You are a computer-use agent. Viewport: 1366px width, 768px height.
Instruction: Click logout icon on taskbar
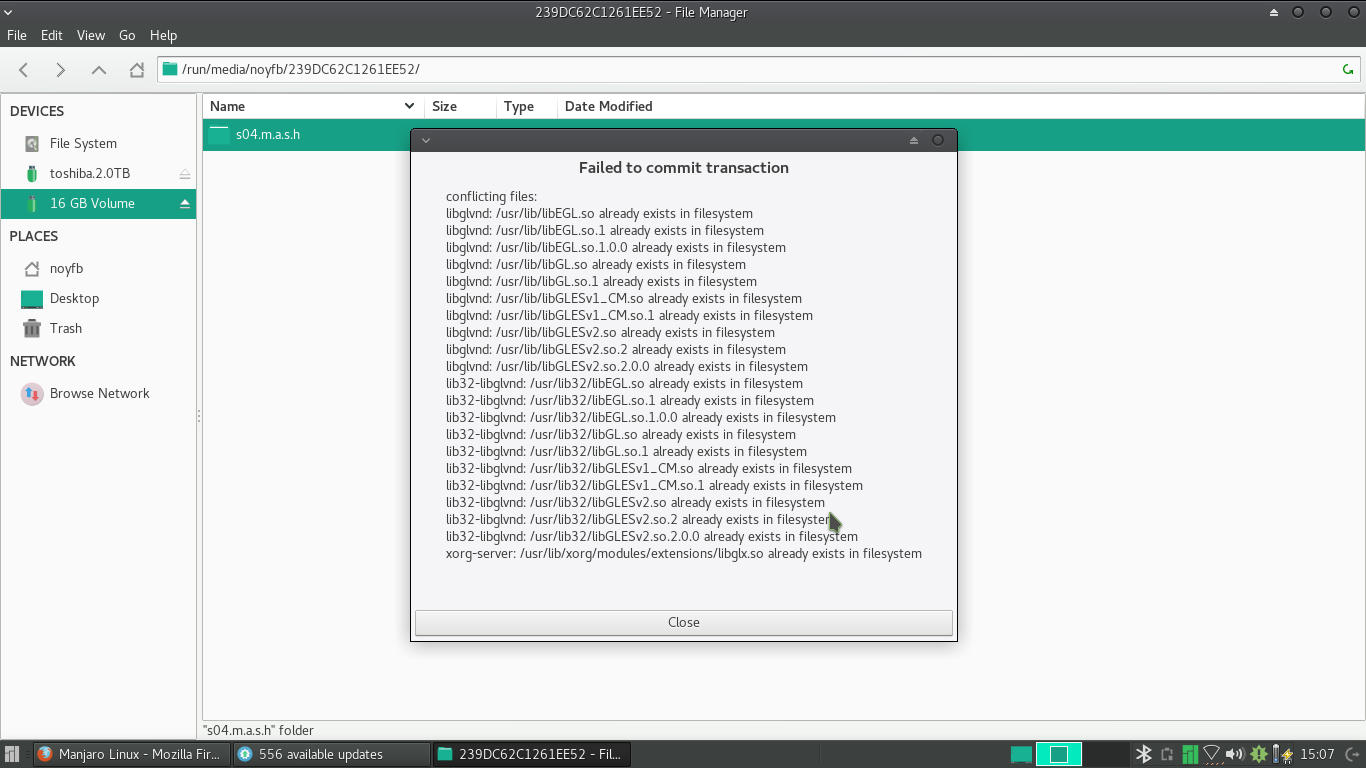click(1352, 754)
